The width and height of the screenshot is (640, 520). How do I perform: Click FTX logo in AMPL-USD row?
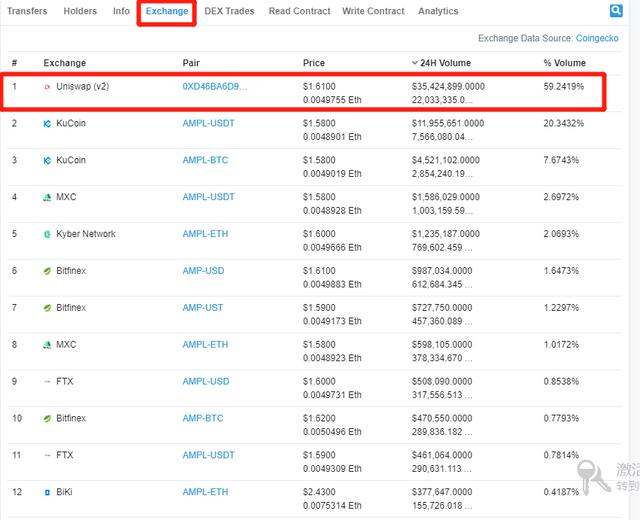(x=47, y=382)
